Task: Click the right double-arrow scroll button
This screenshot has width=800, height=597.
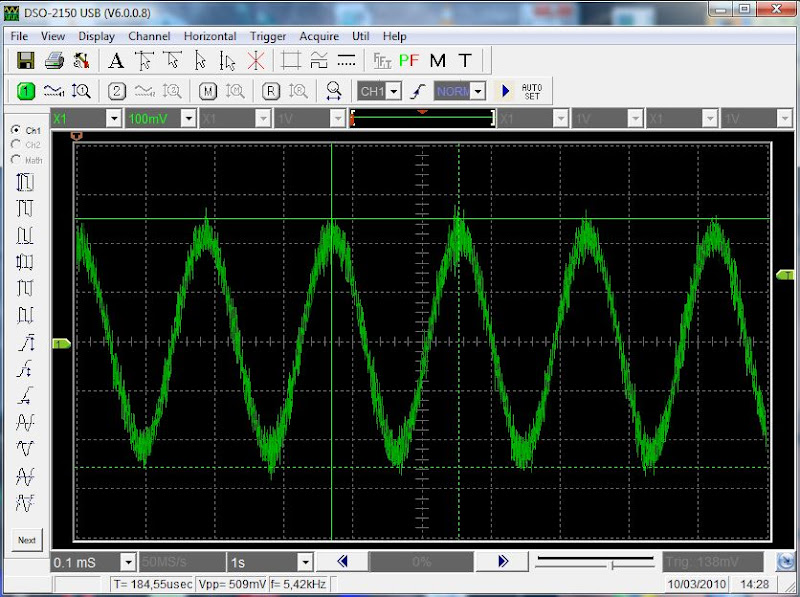Action: (502, 562)
